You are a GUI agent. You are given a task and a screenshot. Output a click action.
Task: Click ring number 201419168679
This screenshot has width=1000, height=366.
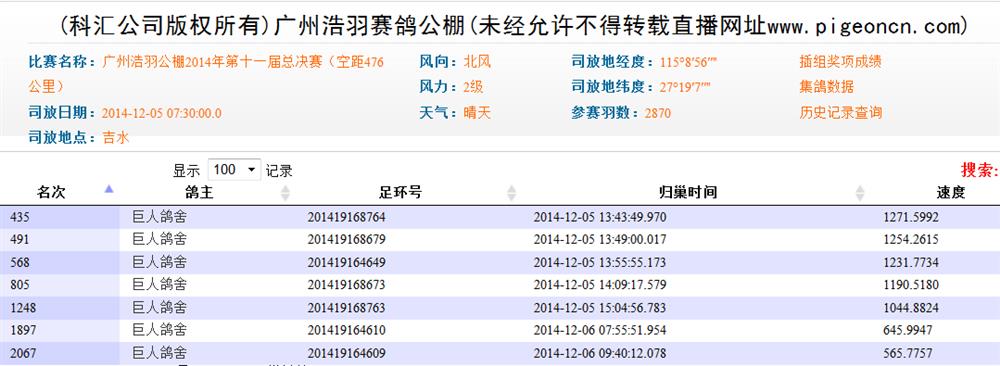pos(346,240)
